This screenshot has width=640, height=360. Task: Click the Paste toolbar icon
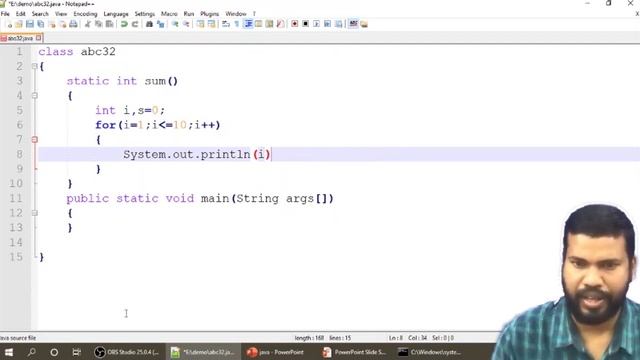tap(109, 24)
